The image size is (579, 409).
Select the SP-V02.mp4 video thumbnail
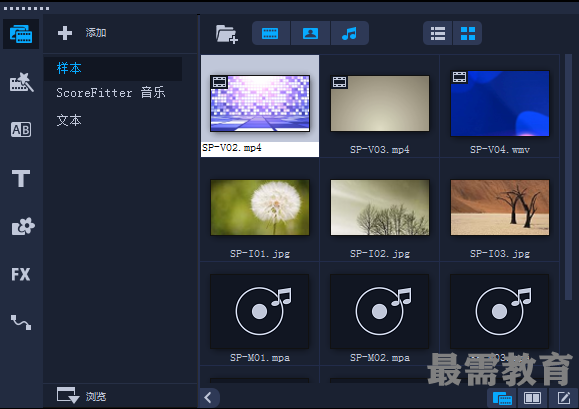click(260, 103)
